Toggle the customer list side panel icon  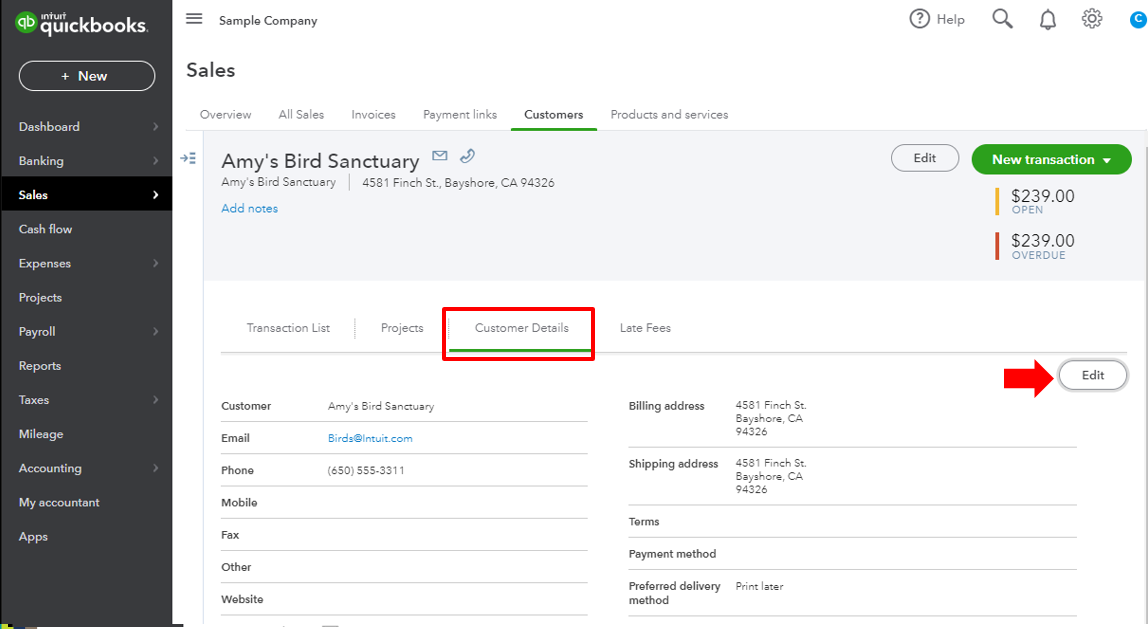click(188, 158)
